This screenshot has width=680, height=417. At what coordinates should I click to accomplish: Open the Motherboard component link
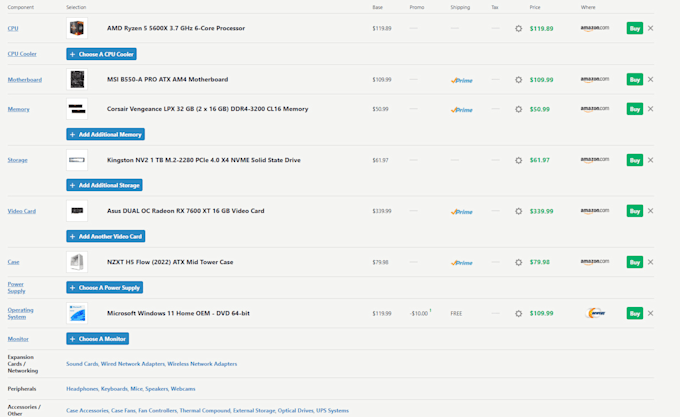point(25,80)
